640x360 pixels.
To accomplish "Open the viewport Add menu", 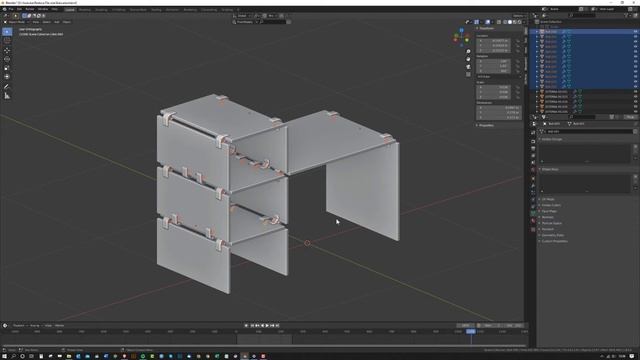I will coord(57,22).
